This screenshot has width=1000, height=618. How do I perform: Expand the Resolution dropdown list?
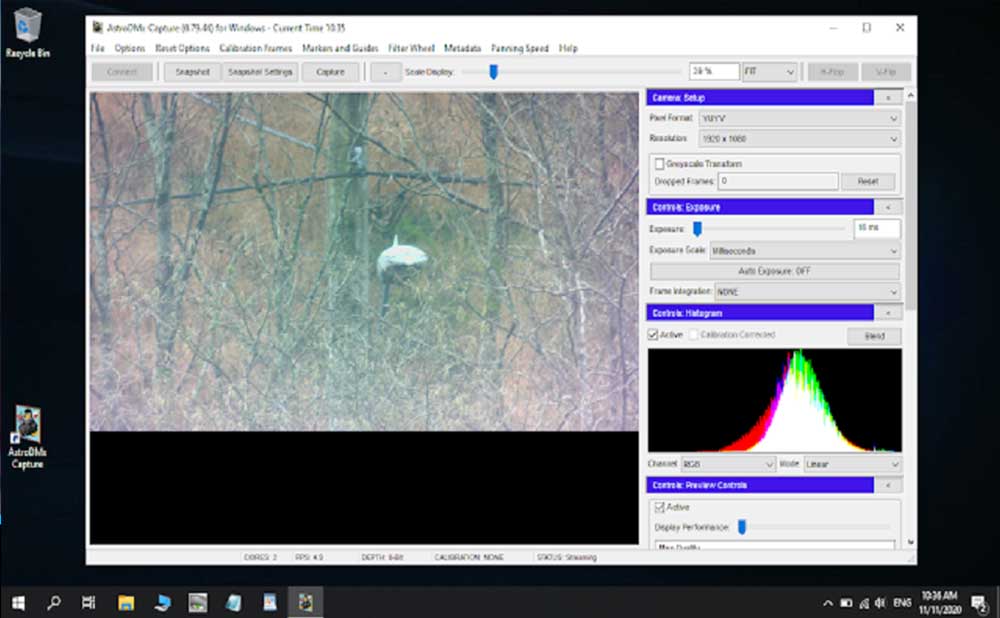tap(798, 139)
